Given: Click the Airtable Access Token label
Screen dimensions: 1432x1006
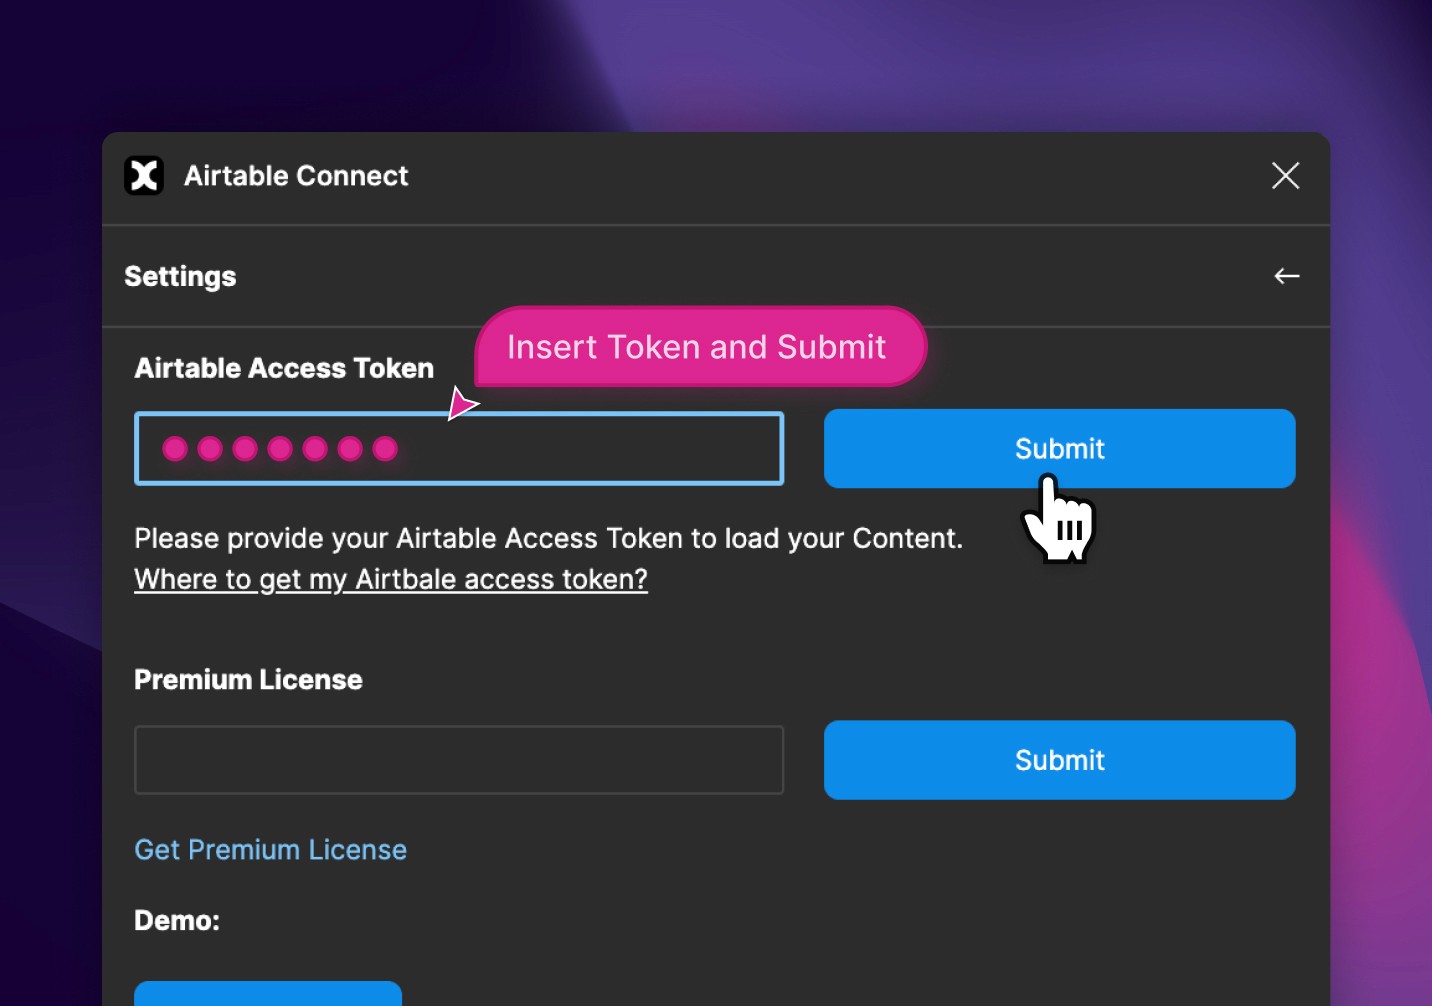Looking at the screenshot, I should coord(284,368).
